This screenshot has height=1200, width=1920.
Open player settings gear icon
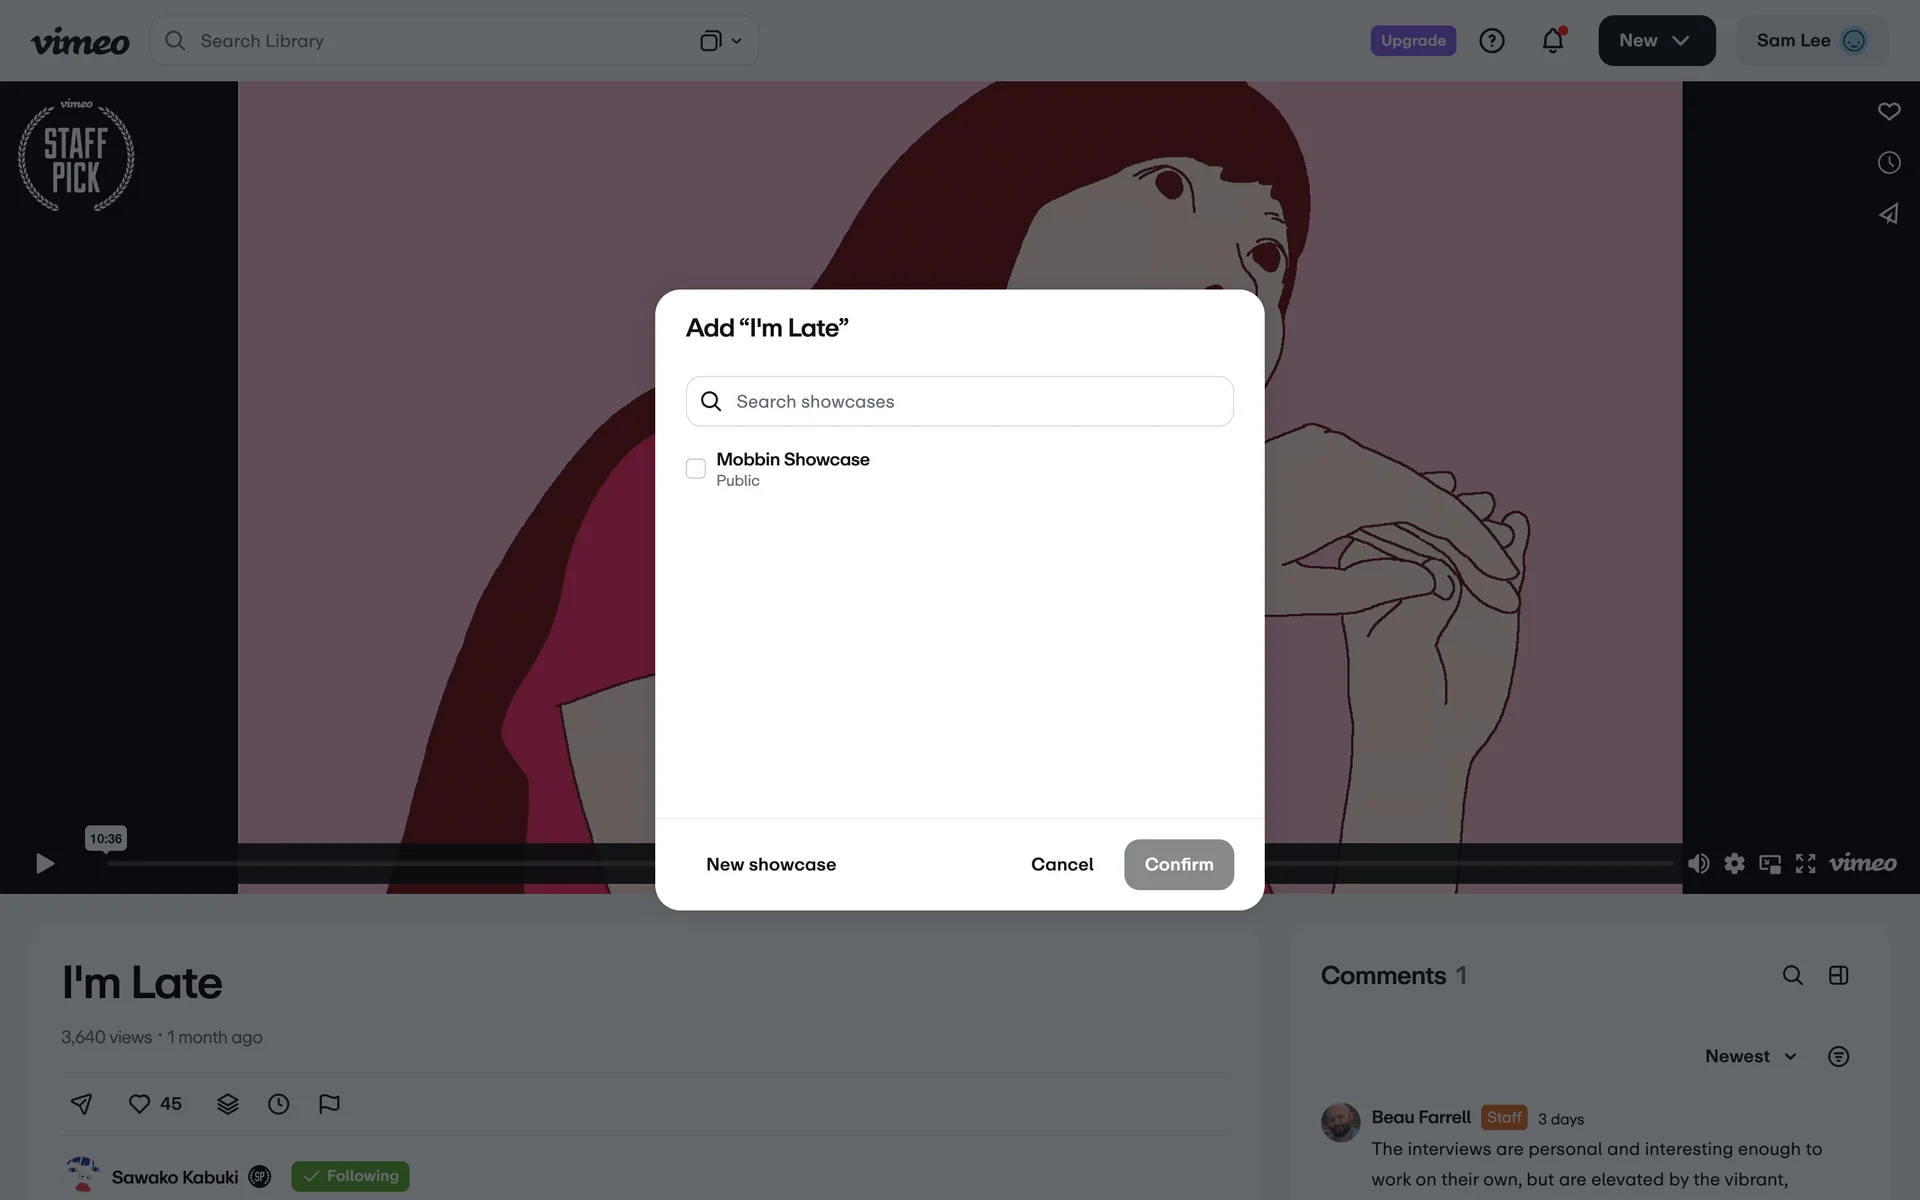[x=1734, y=864]
